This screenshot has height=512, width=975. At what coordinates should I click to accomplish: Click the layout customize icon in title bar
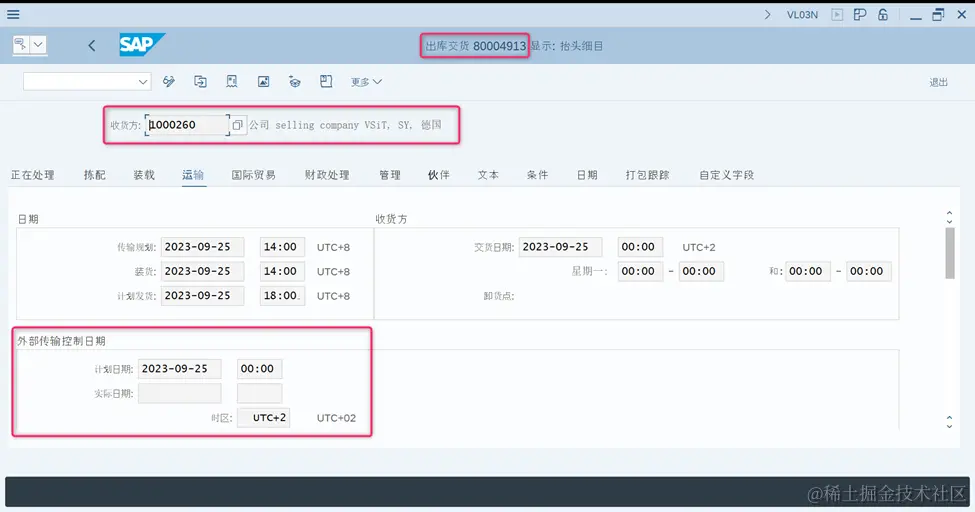[x=860, y=15]
